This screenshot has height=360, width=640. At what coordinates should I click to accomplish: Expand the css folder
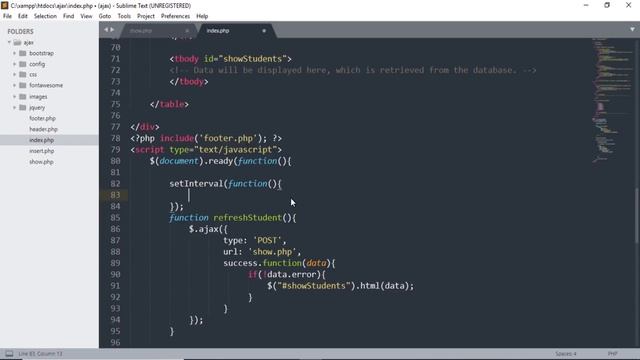(15, 75)
